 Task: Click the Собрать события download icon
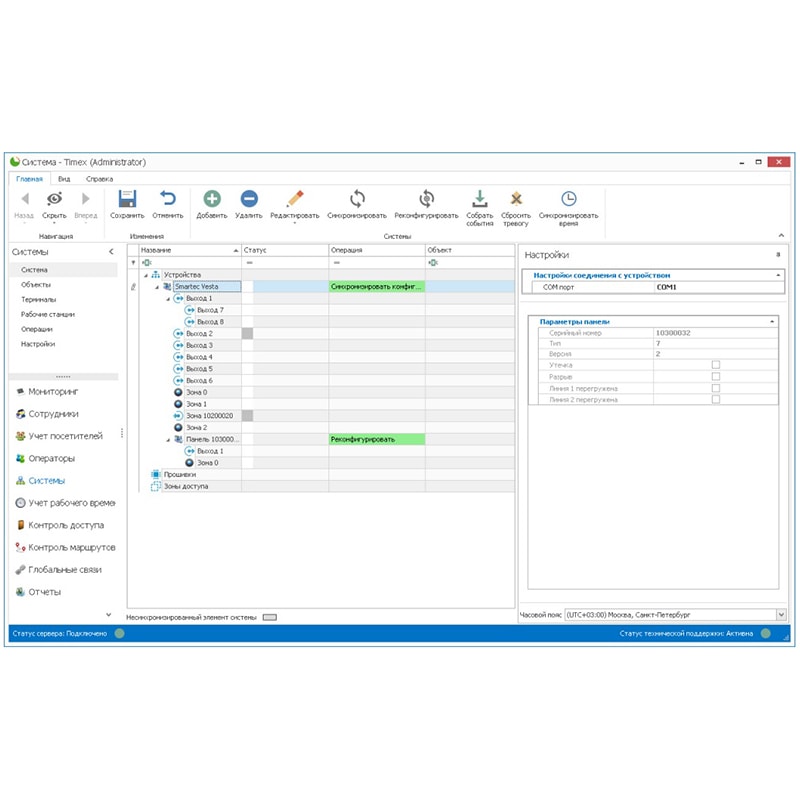click(479, 198)
